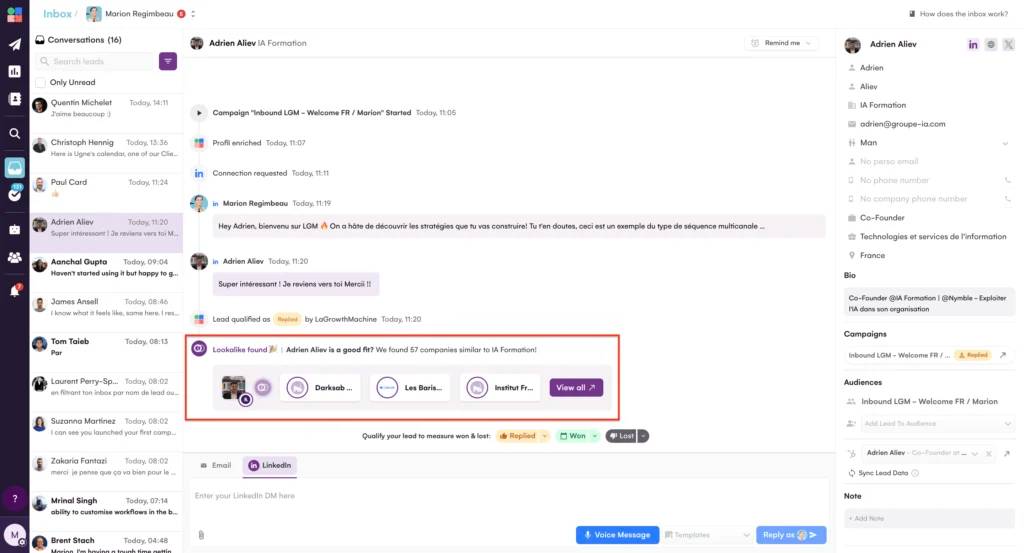Open Adrien Aliev's LinkedIn profile icon
The height and width of the screenshot is (553, 1024).
(973, 45)
